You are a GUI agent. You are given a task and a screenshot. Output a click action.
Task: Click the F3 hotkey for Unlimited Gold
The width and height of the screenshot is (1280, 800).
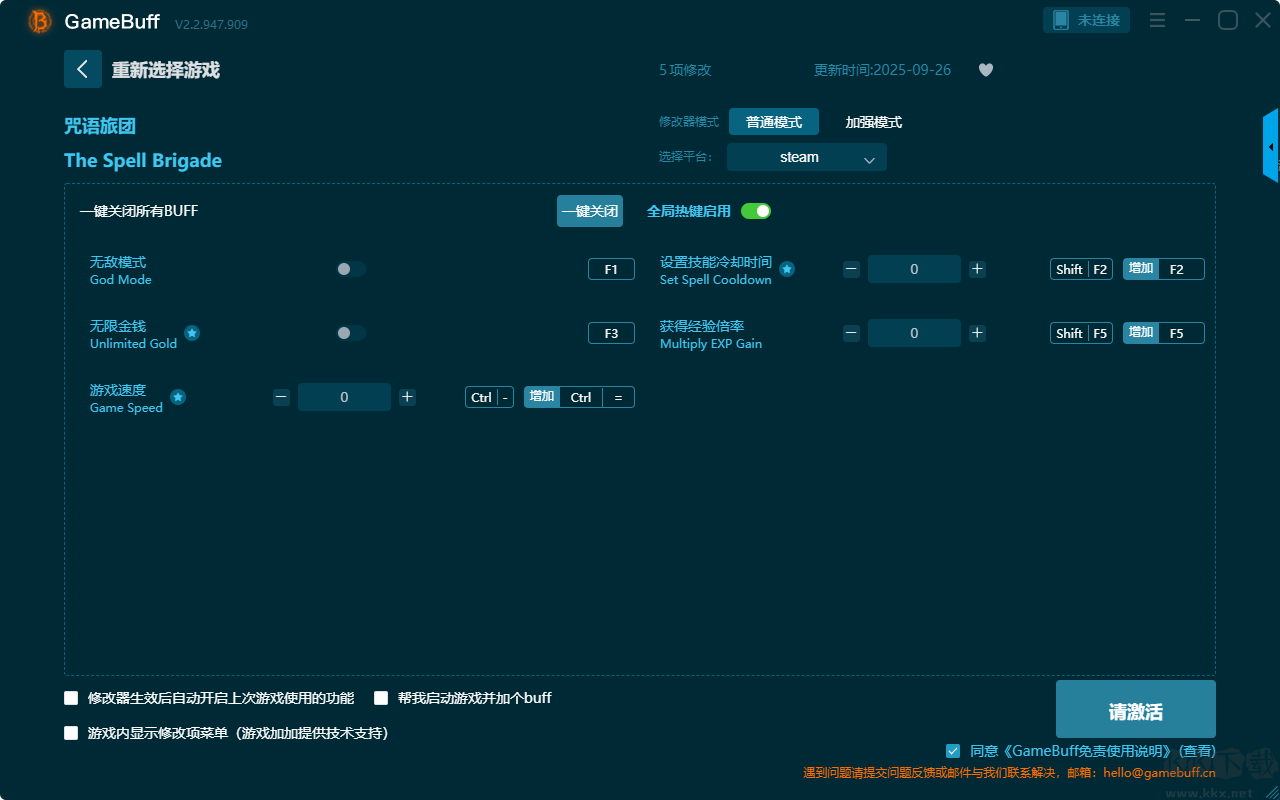611,333
